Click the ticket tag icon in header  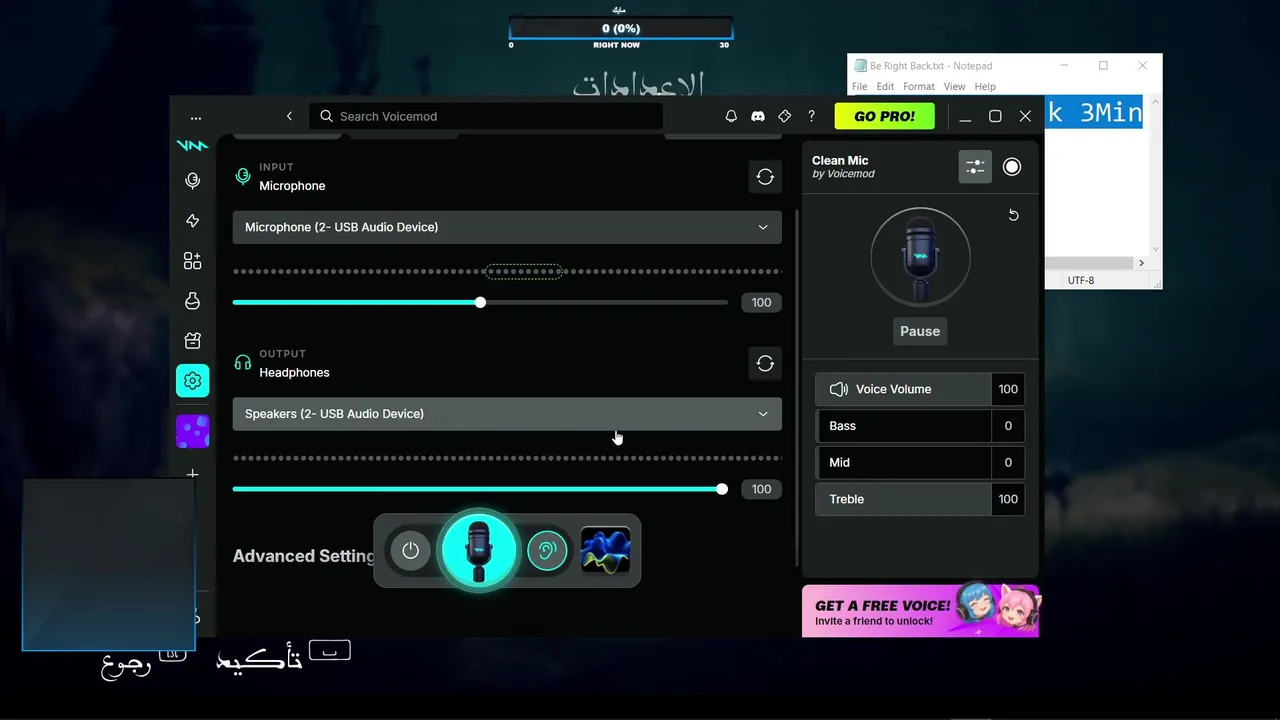785,116
